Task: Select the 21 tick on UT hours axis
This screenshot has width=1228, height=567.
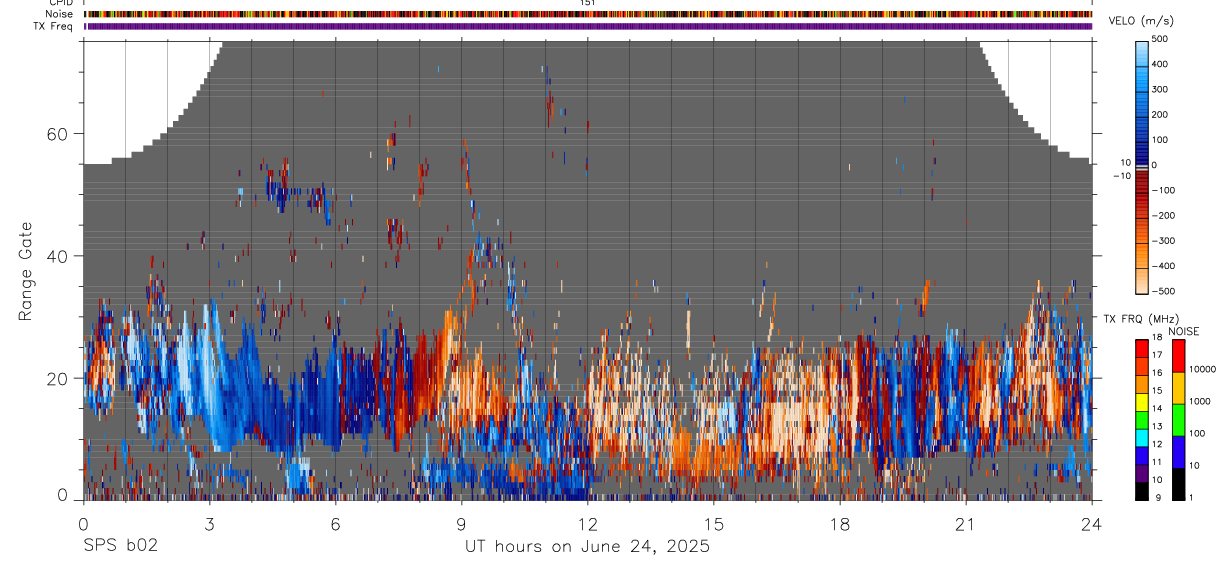Action: click(x=966, y=523)
